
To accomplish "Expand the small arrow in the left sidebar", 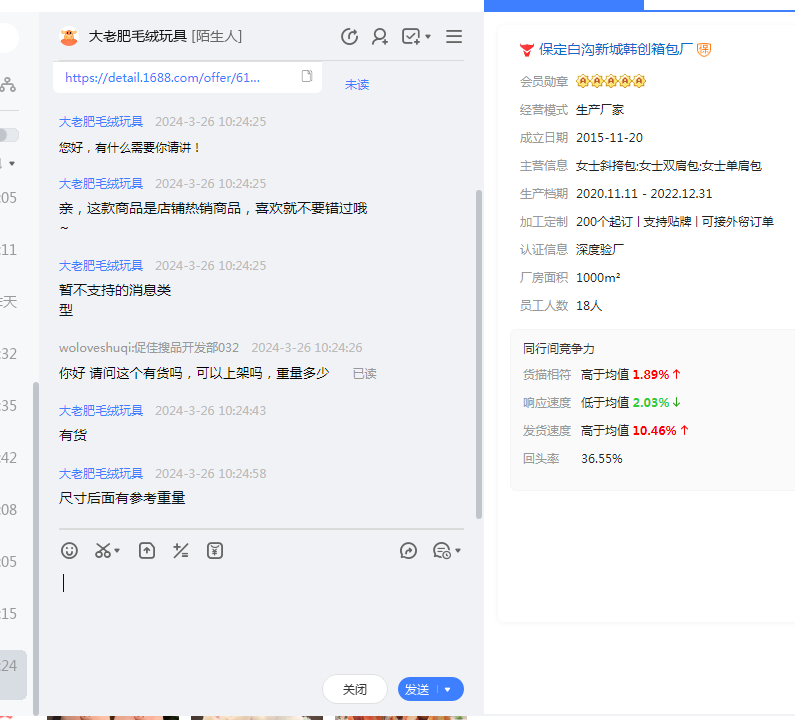I will (x=12, y=163).
